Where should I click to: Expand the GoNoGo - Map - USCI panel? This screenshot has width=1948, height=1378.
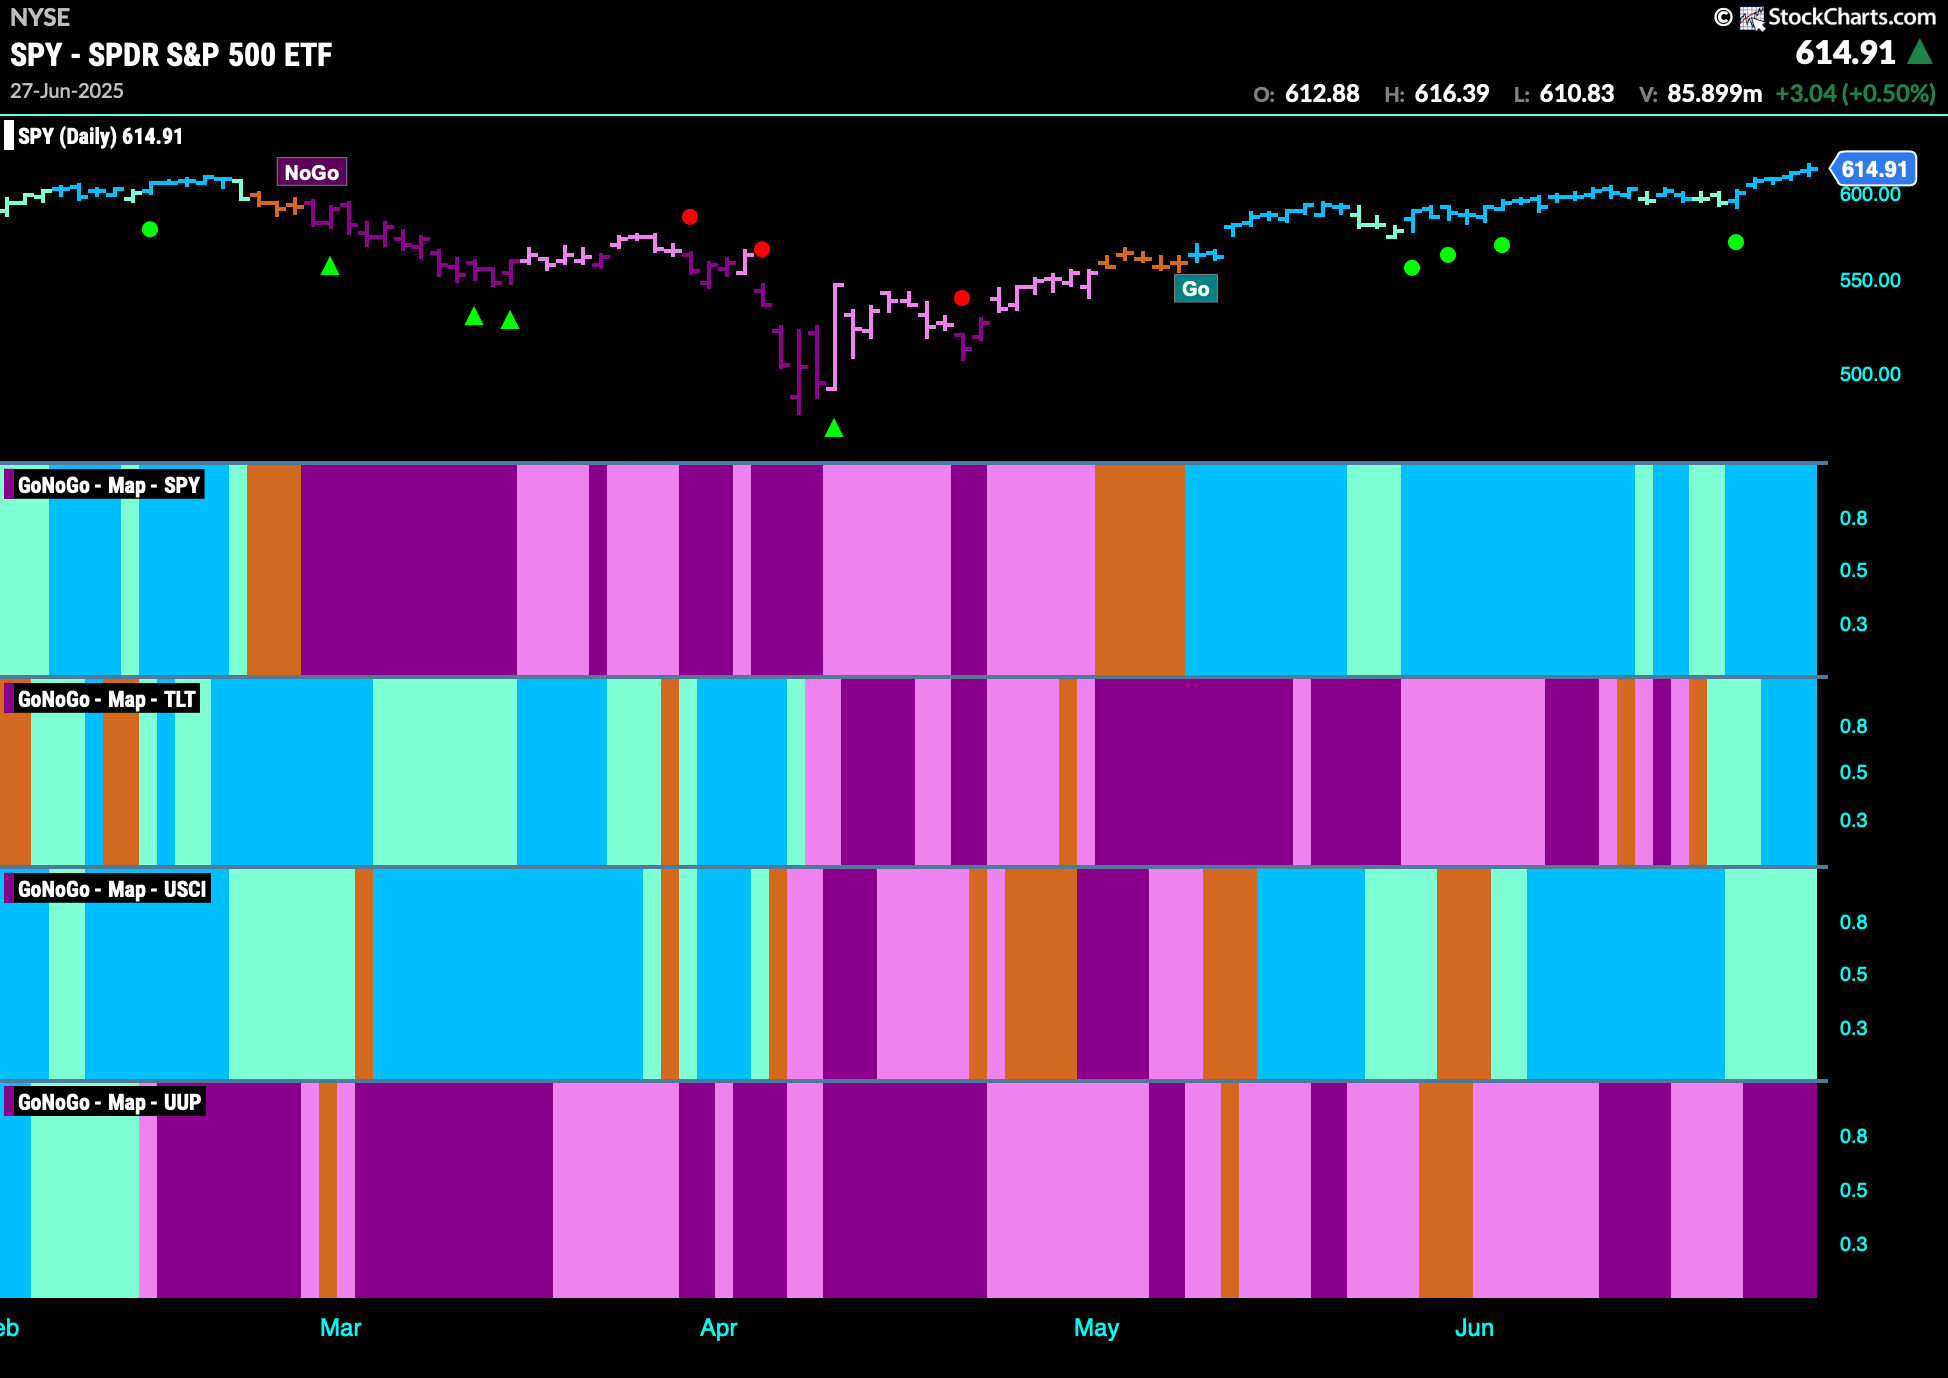pyautogui.click(x=110, y=889)
